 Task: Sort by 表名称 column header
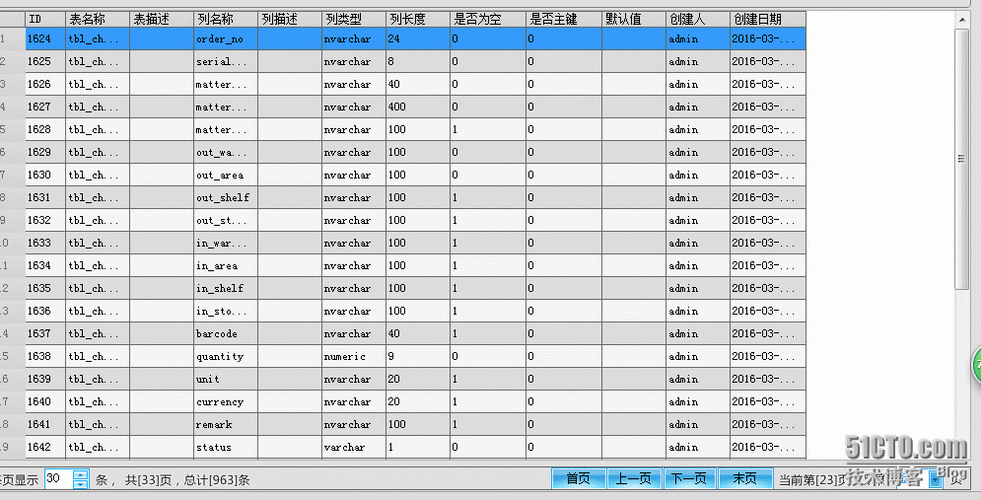(x=97, y=19)
